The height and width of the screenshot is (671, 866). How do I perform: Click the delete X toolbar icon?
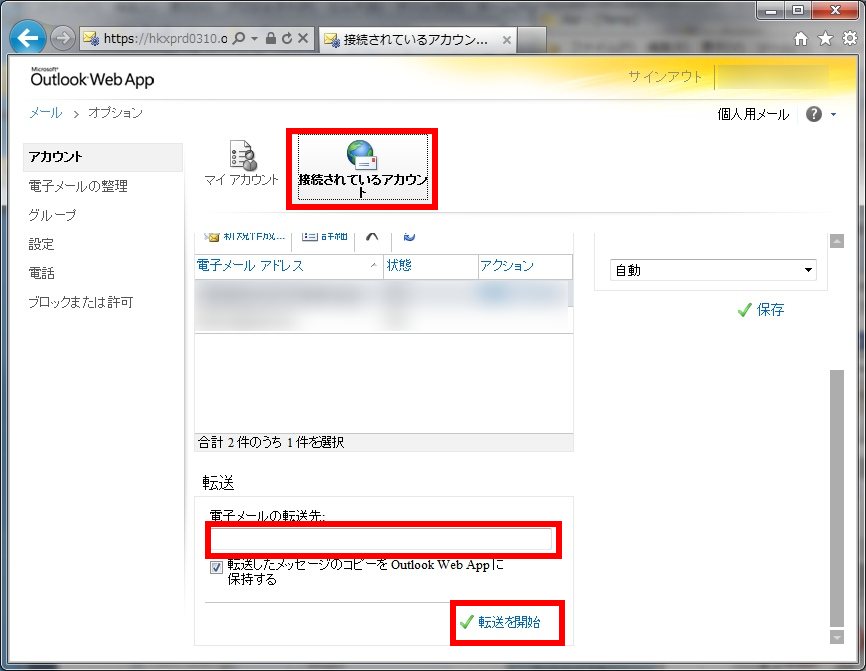pos(372,237)
